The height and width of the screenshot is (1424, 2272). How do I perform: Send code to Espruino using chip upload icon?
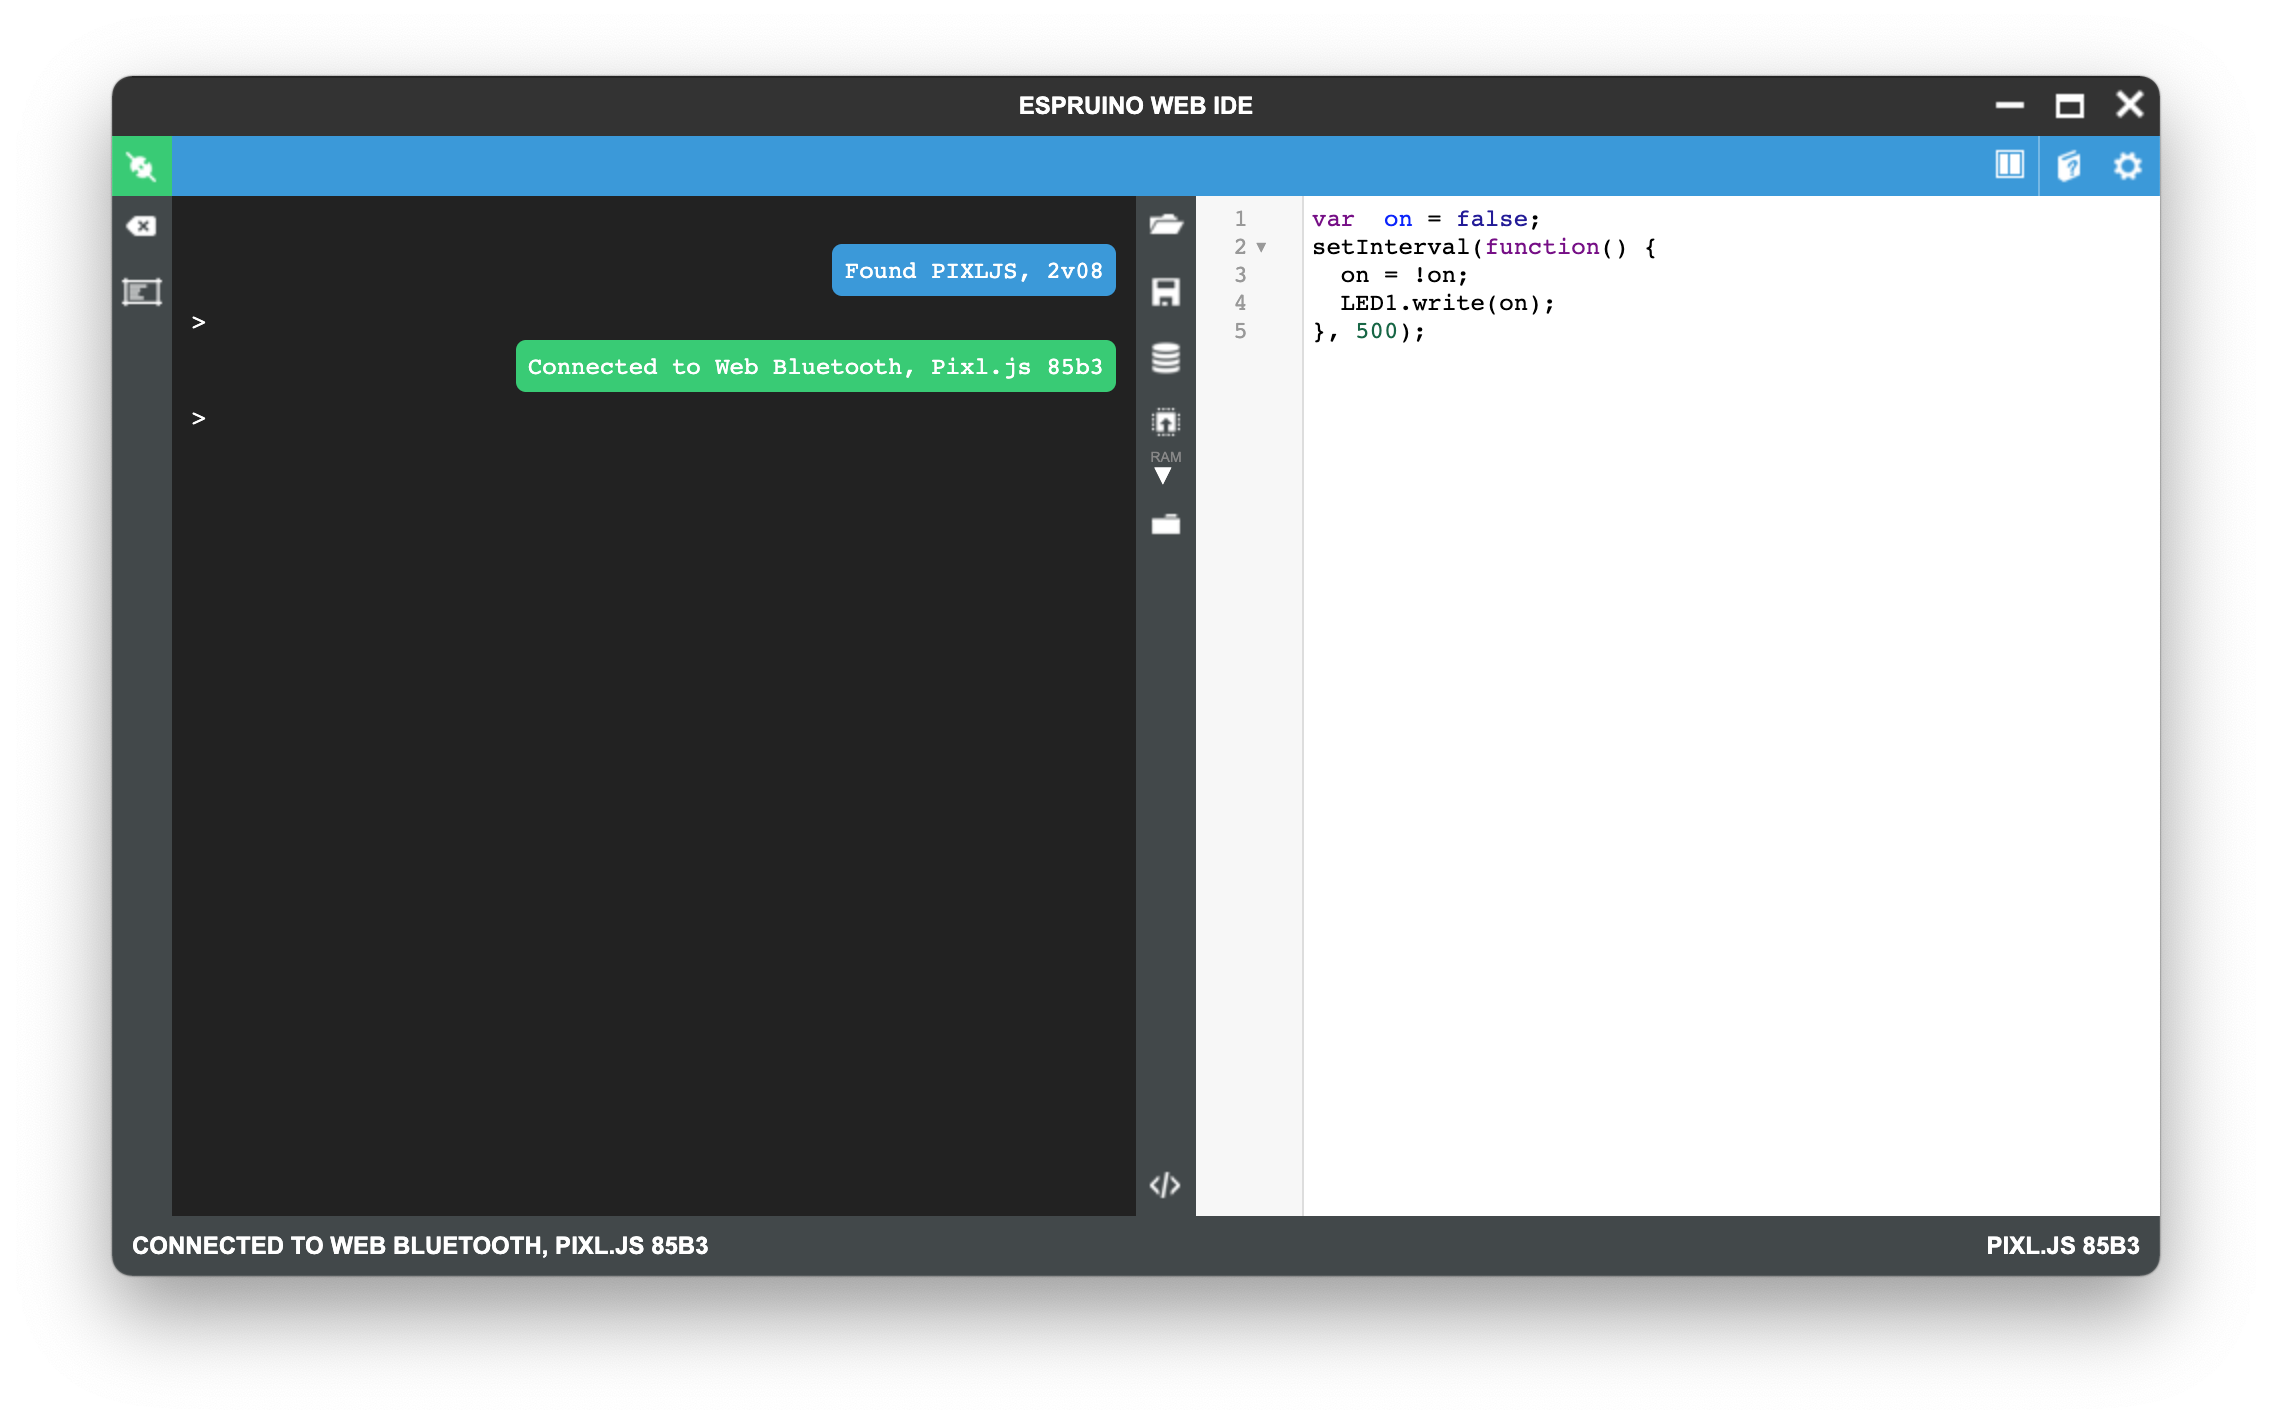click(1166, 423)
